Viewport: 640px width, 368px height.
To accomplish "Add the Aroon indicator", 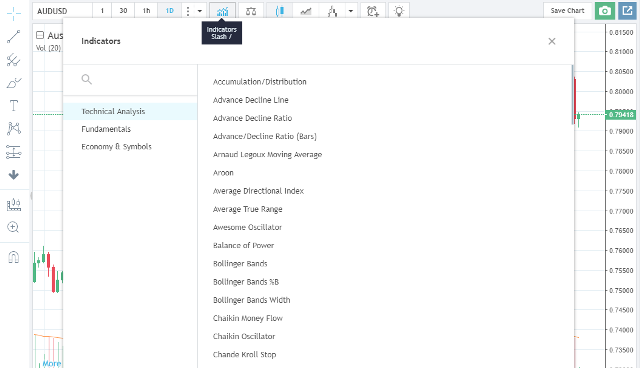I will pos(223,173).
